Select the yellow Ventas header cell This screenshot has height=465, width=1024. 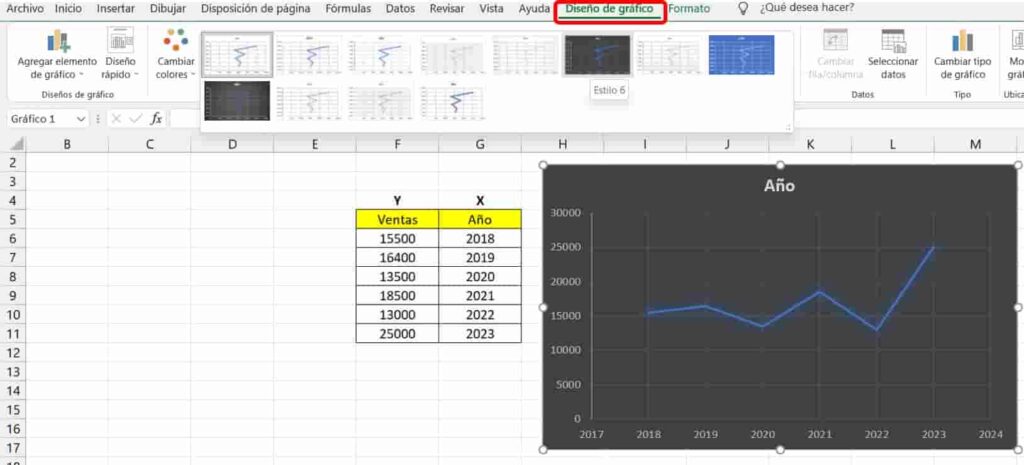point(397,219)
